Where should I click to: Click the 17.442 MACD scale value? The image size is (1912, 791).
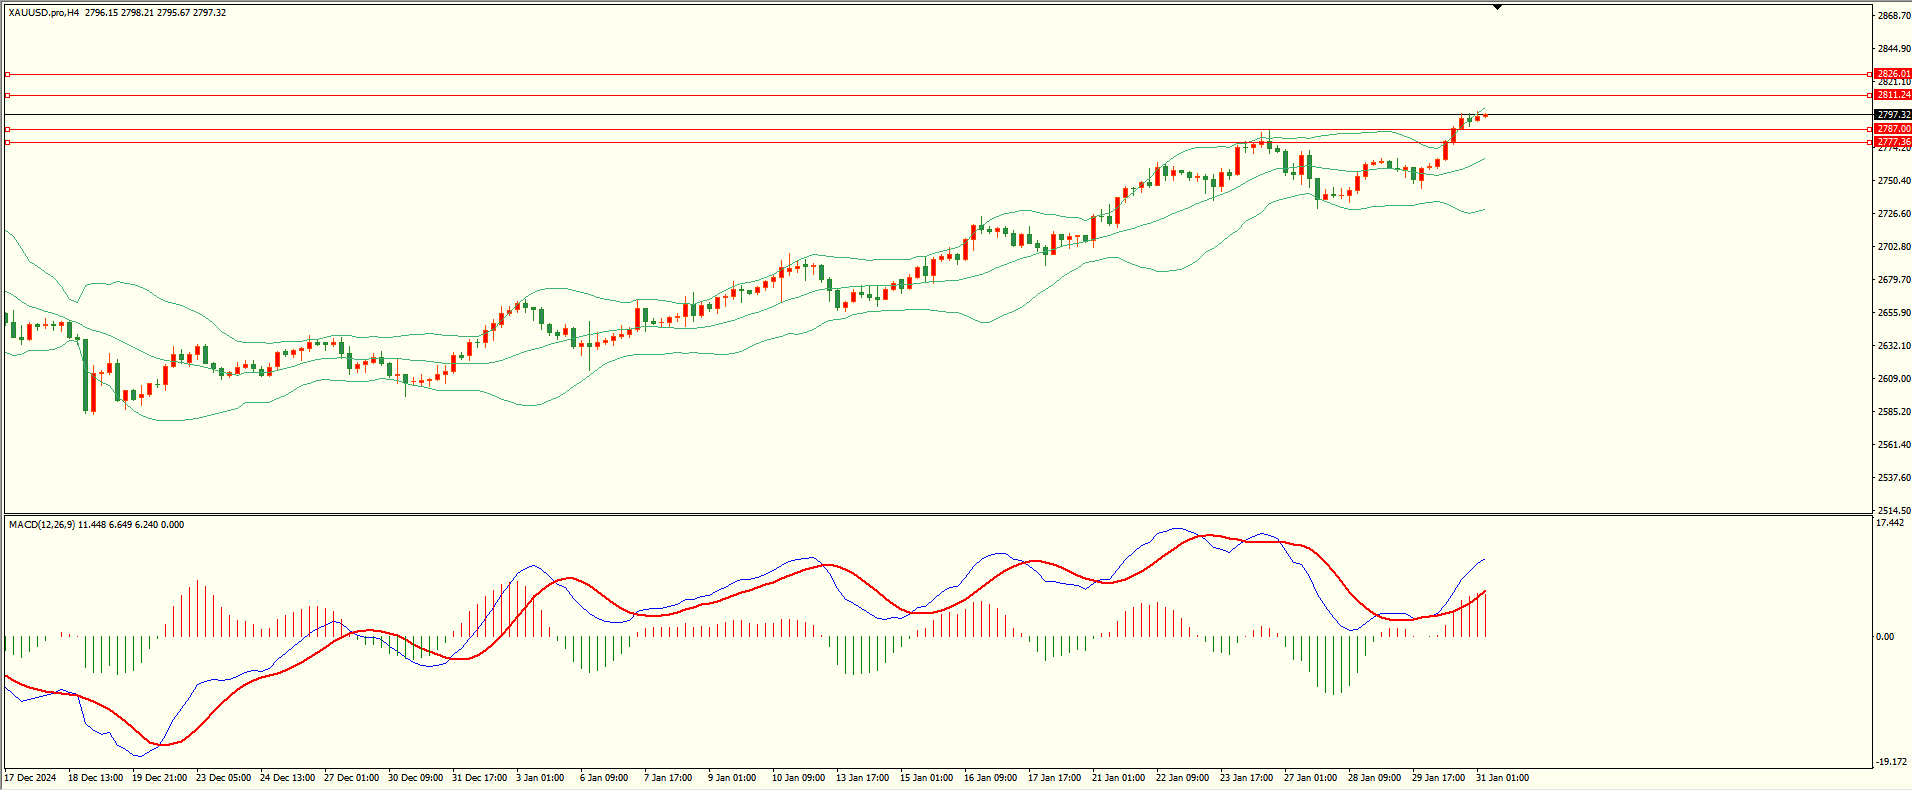point(1890,523)
